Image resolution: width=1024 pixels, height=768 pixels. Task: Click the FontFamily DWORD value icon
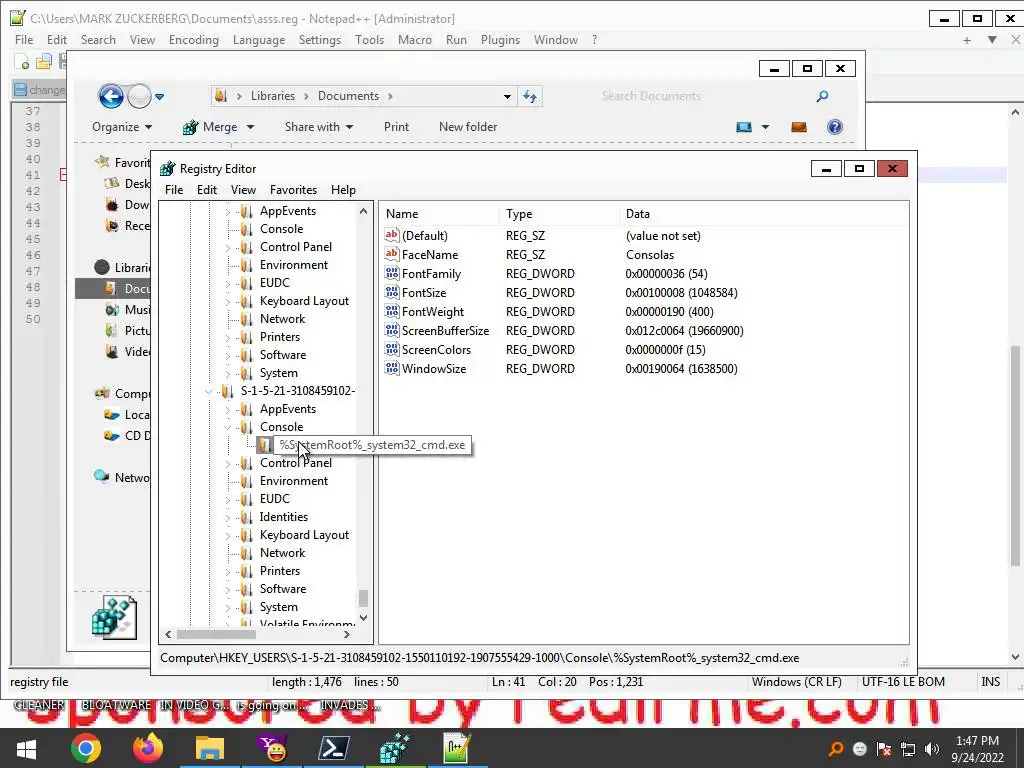pos(392,274)
